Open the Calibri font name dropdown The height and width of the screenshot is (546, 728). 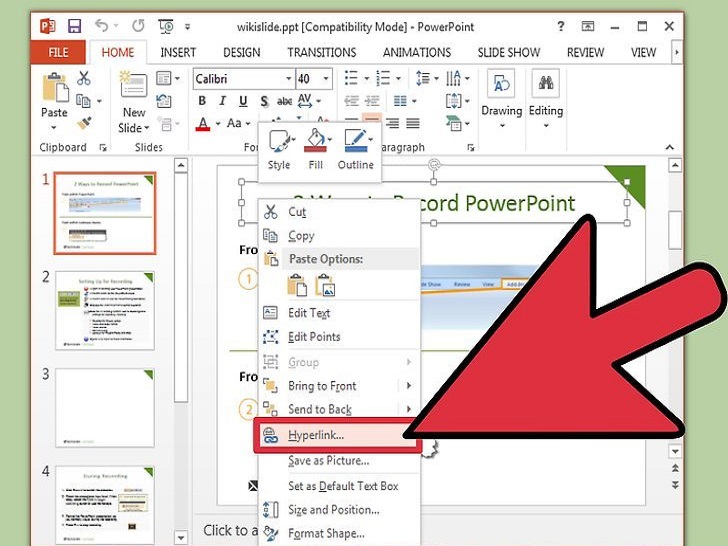click(288, 78)
